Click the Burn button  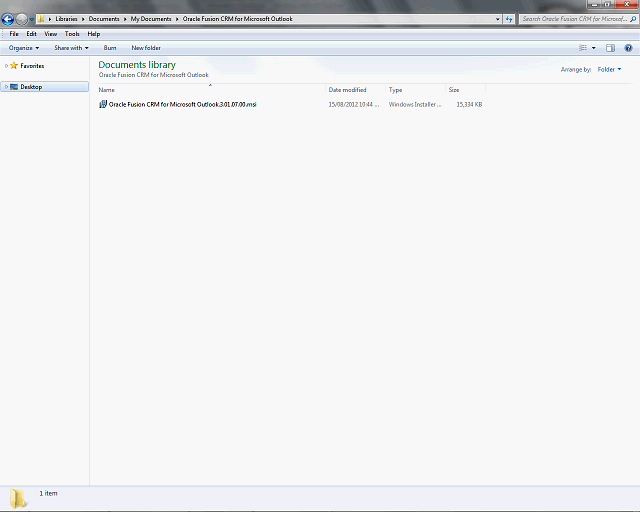point(110,48)
